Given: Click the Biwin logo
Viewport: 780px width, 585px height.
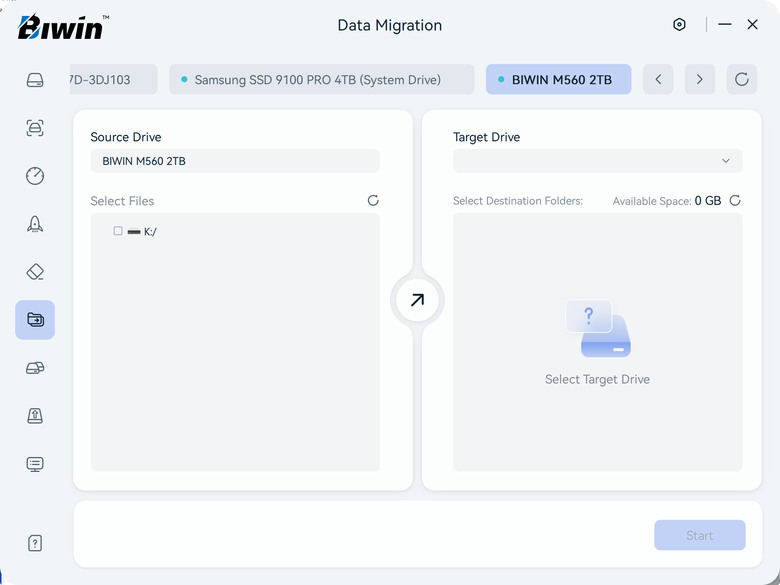Looking at the screenshot, I should 63,27.
